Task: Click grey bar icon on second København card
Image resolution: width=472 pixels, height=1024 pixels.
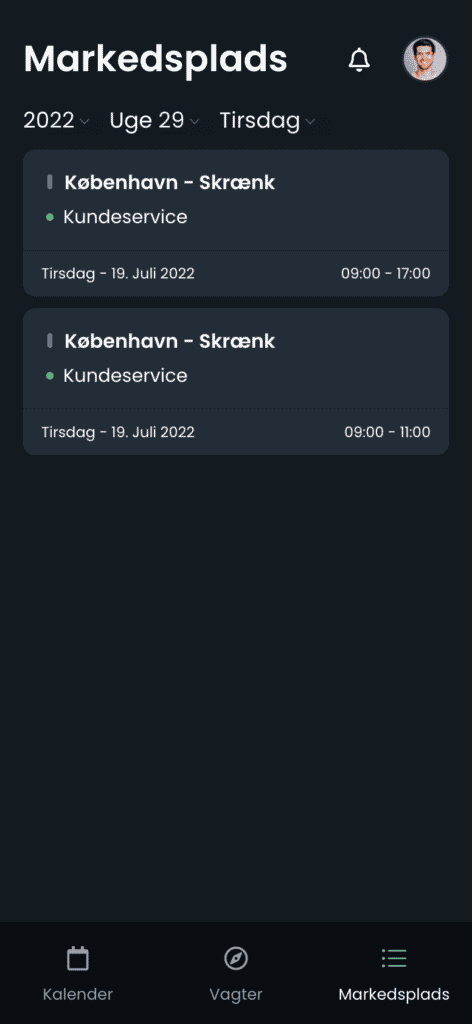Action: pyautogui.click(x=50, y=341)
